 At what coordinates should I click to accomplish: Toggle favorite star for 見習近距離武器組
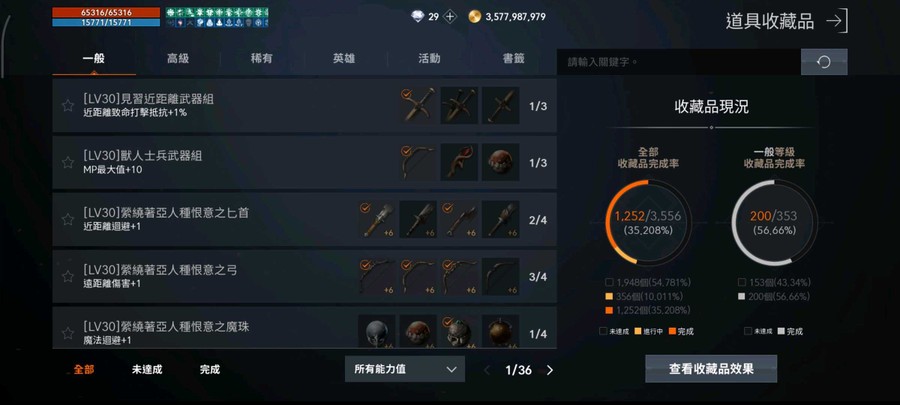click(x=68, y=106)
